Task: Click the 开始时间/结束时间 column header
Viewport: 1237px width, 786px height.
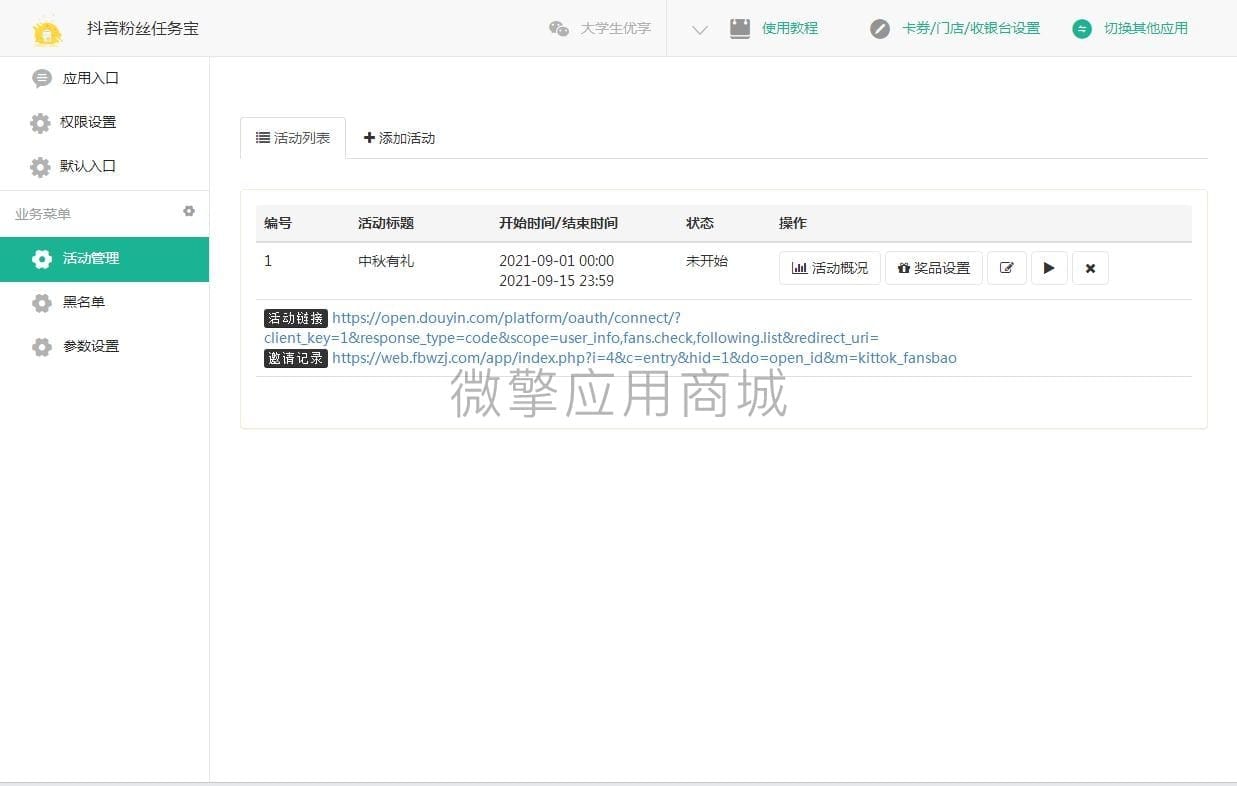Action: (558, 223)
